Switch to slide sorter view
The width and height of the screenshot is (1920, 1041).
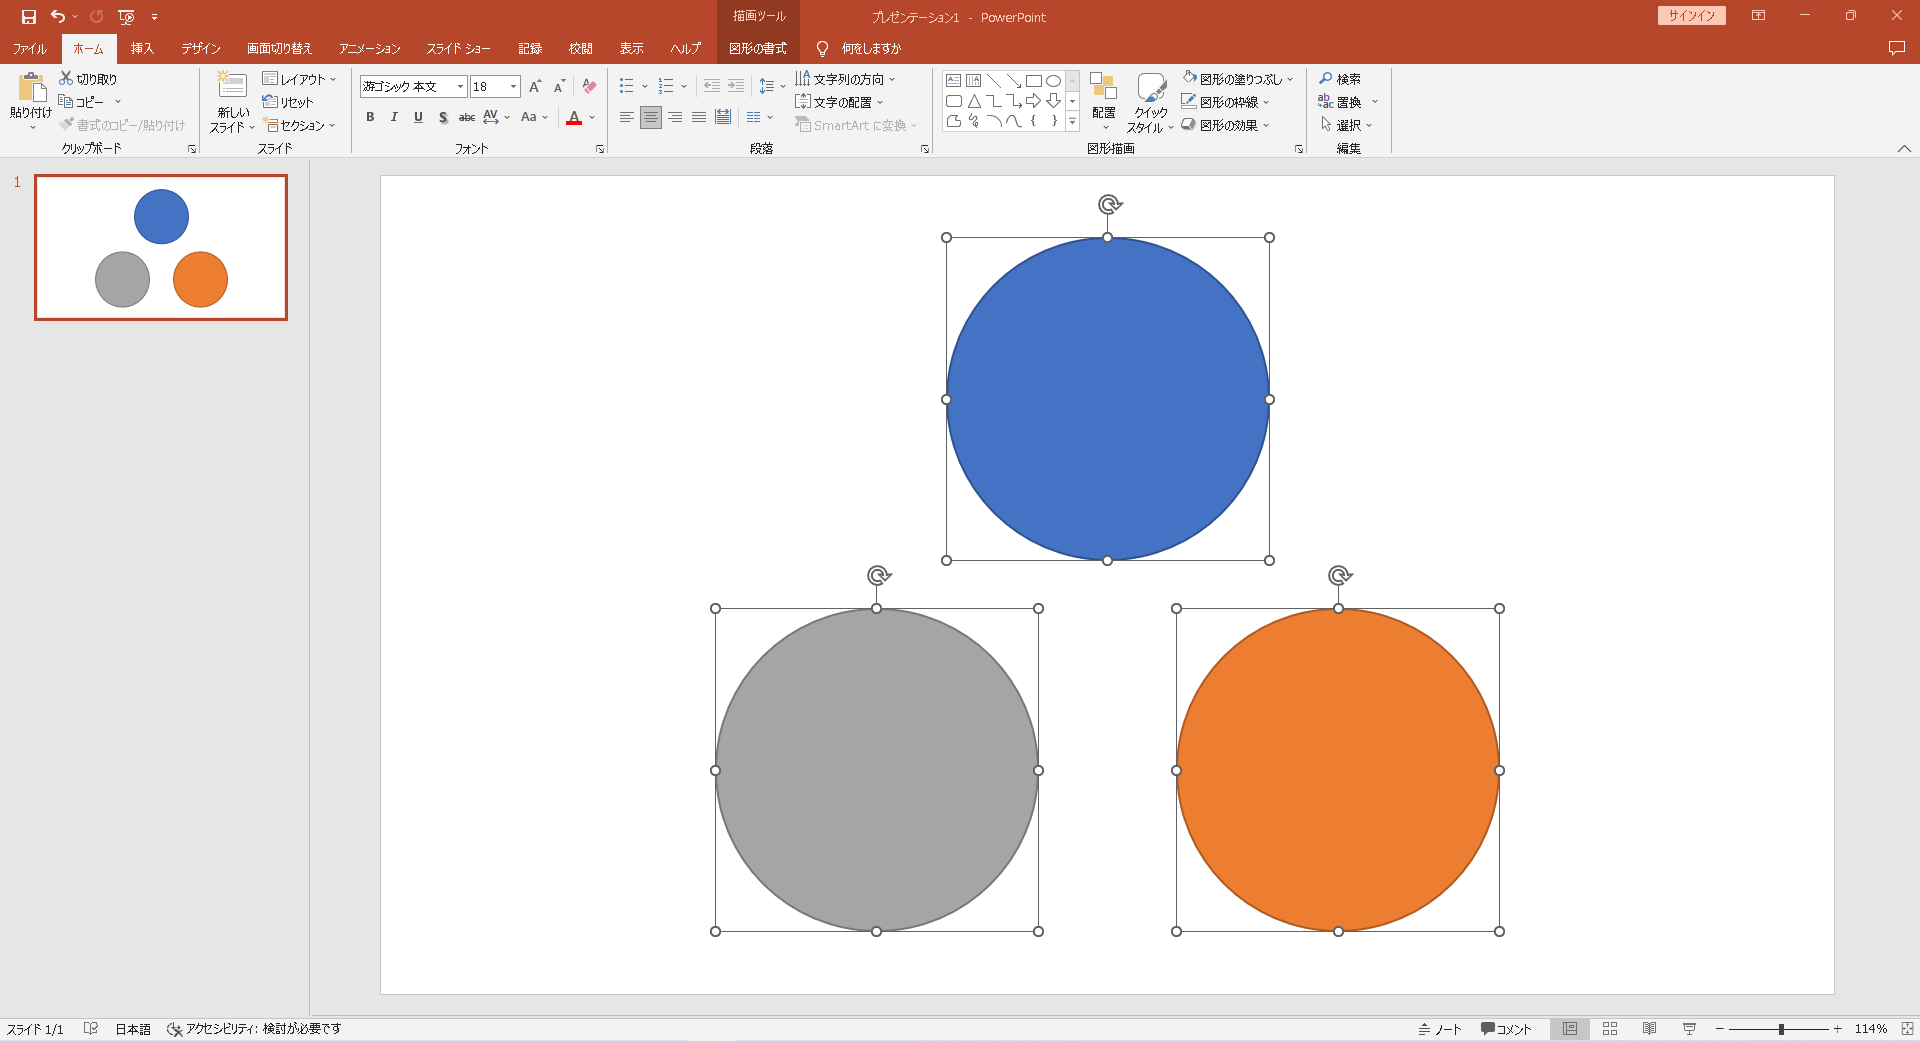1610,1029
